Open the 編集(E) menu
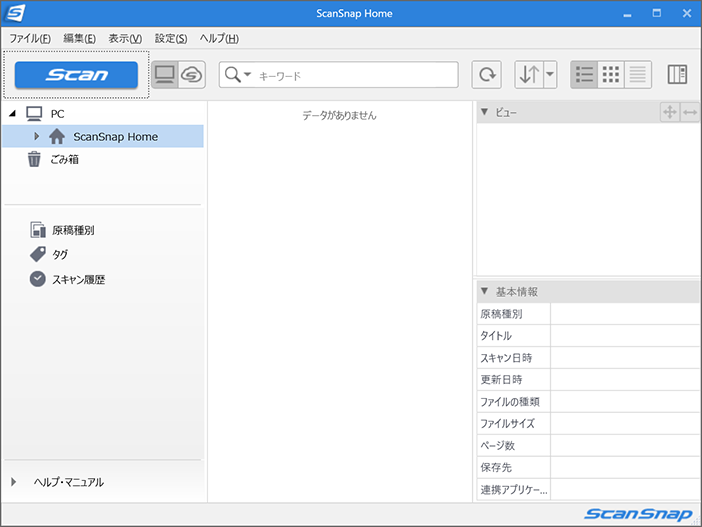This screenshot has width=702, height=527. (x=80, y=39)
